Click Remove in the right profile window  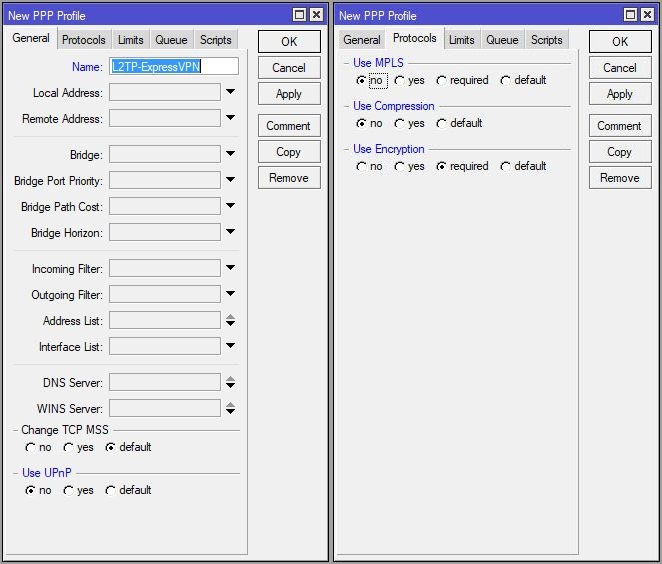click(x=620, y=178)
